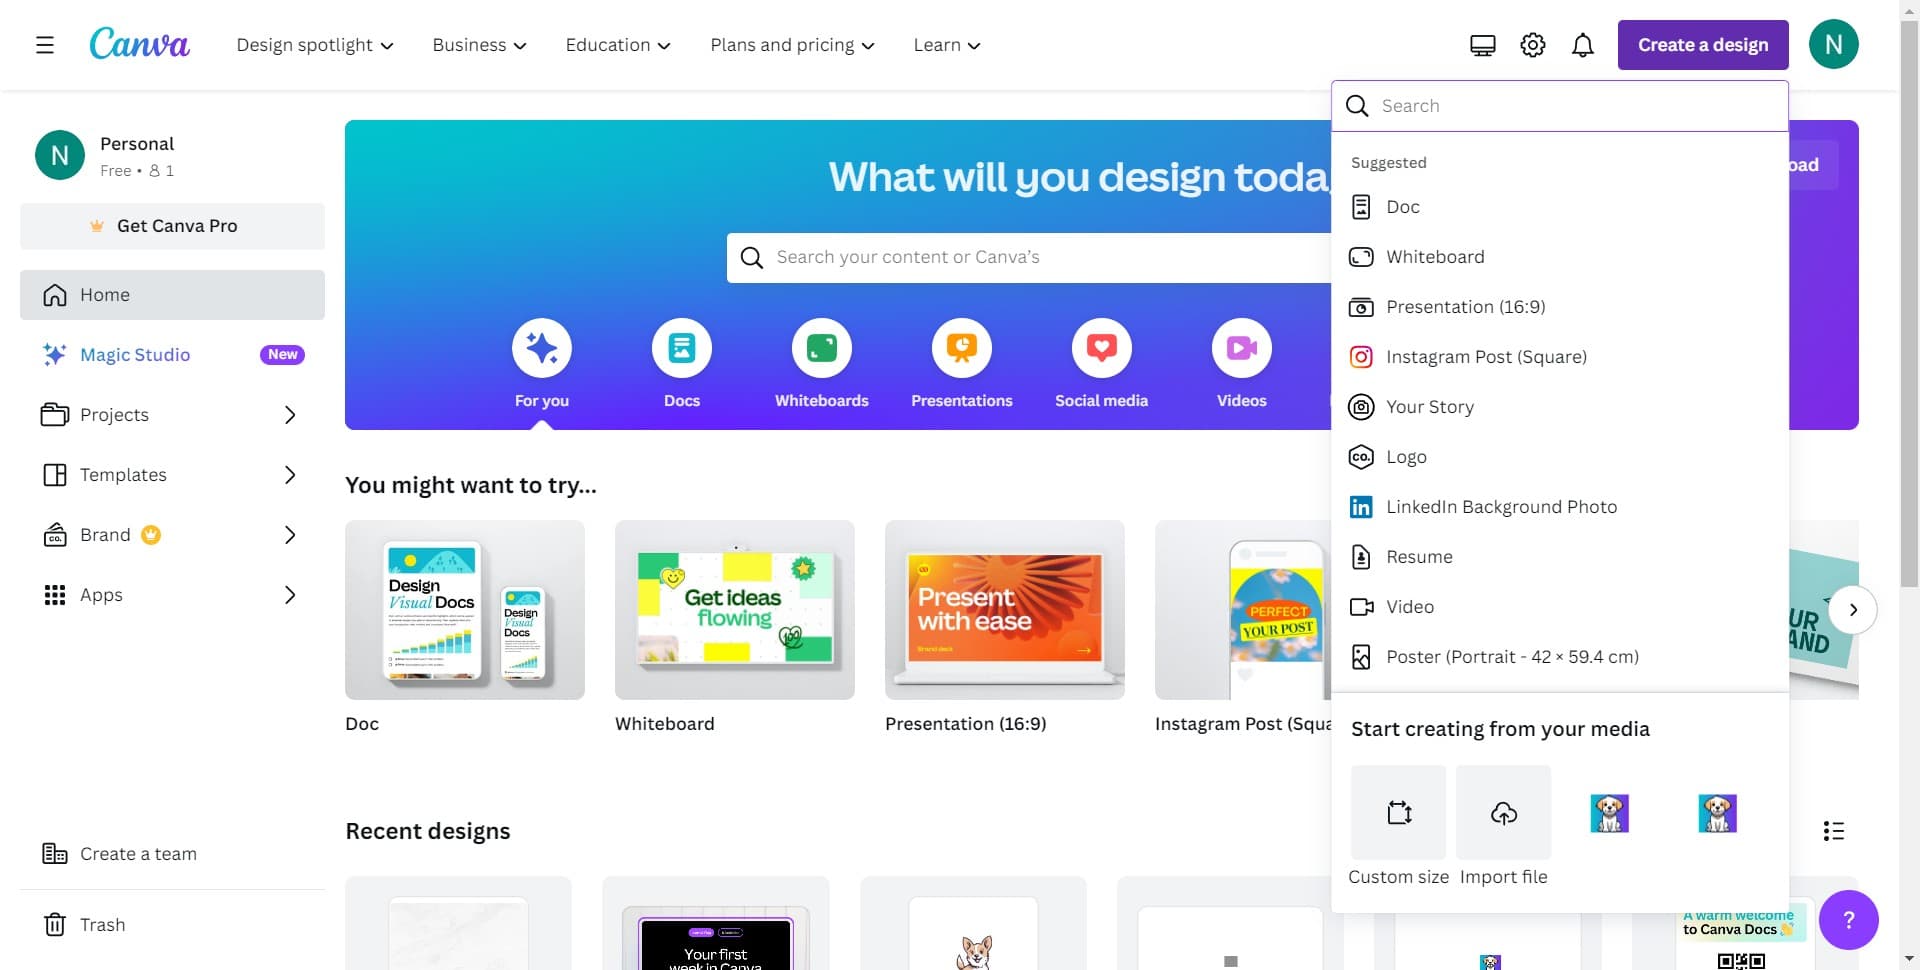The image size is (1920, 970).
Task: Click the Custom size icon tile
Action: pyautogui.click(x=1398, y=812)
